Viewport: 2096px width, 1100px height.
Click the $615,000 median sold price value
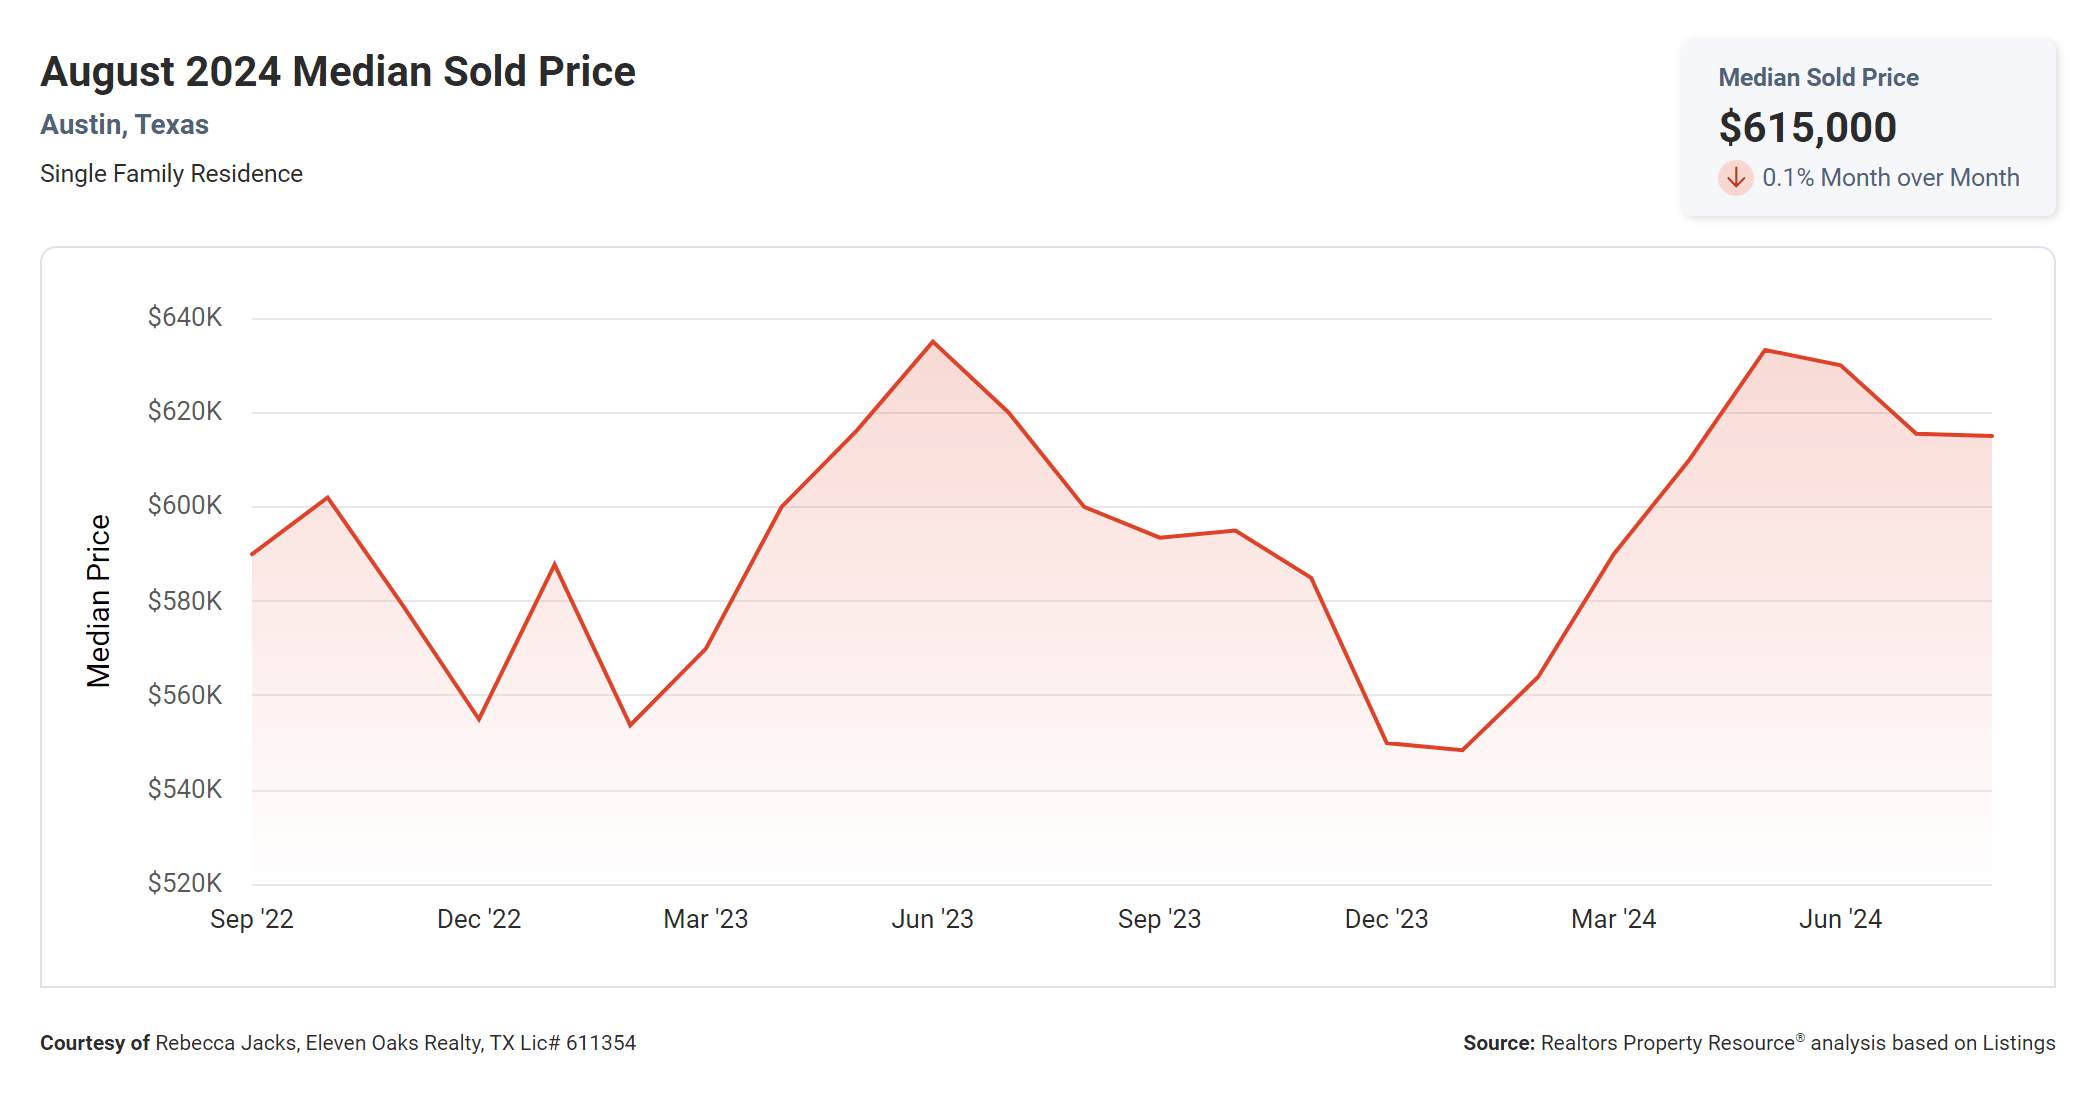pyautogui.click(x=1807, y=127)
